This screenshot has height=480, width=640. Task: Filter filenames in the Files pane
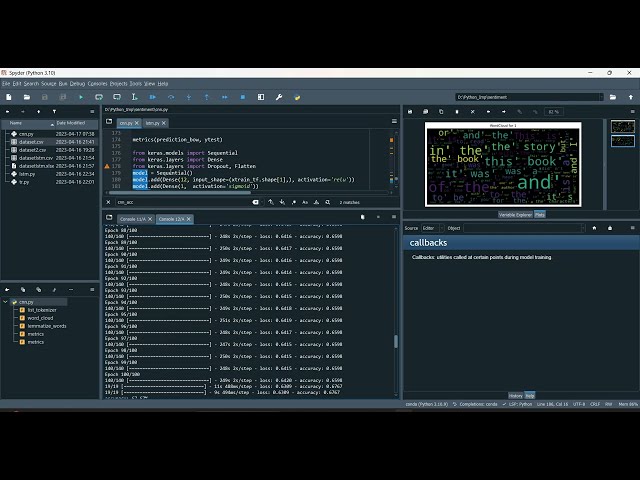pyautogui.click(x=54, y=111)
